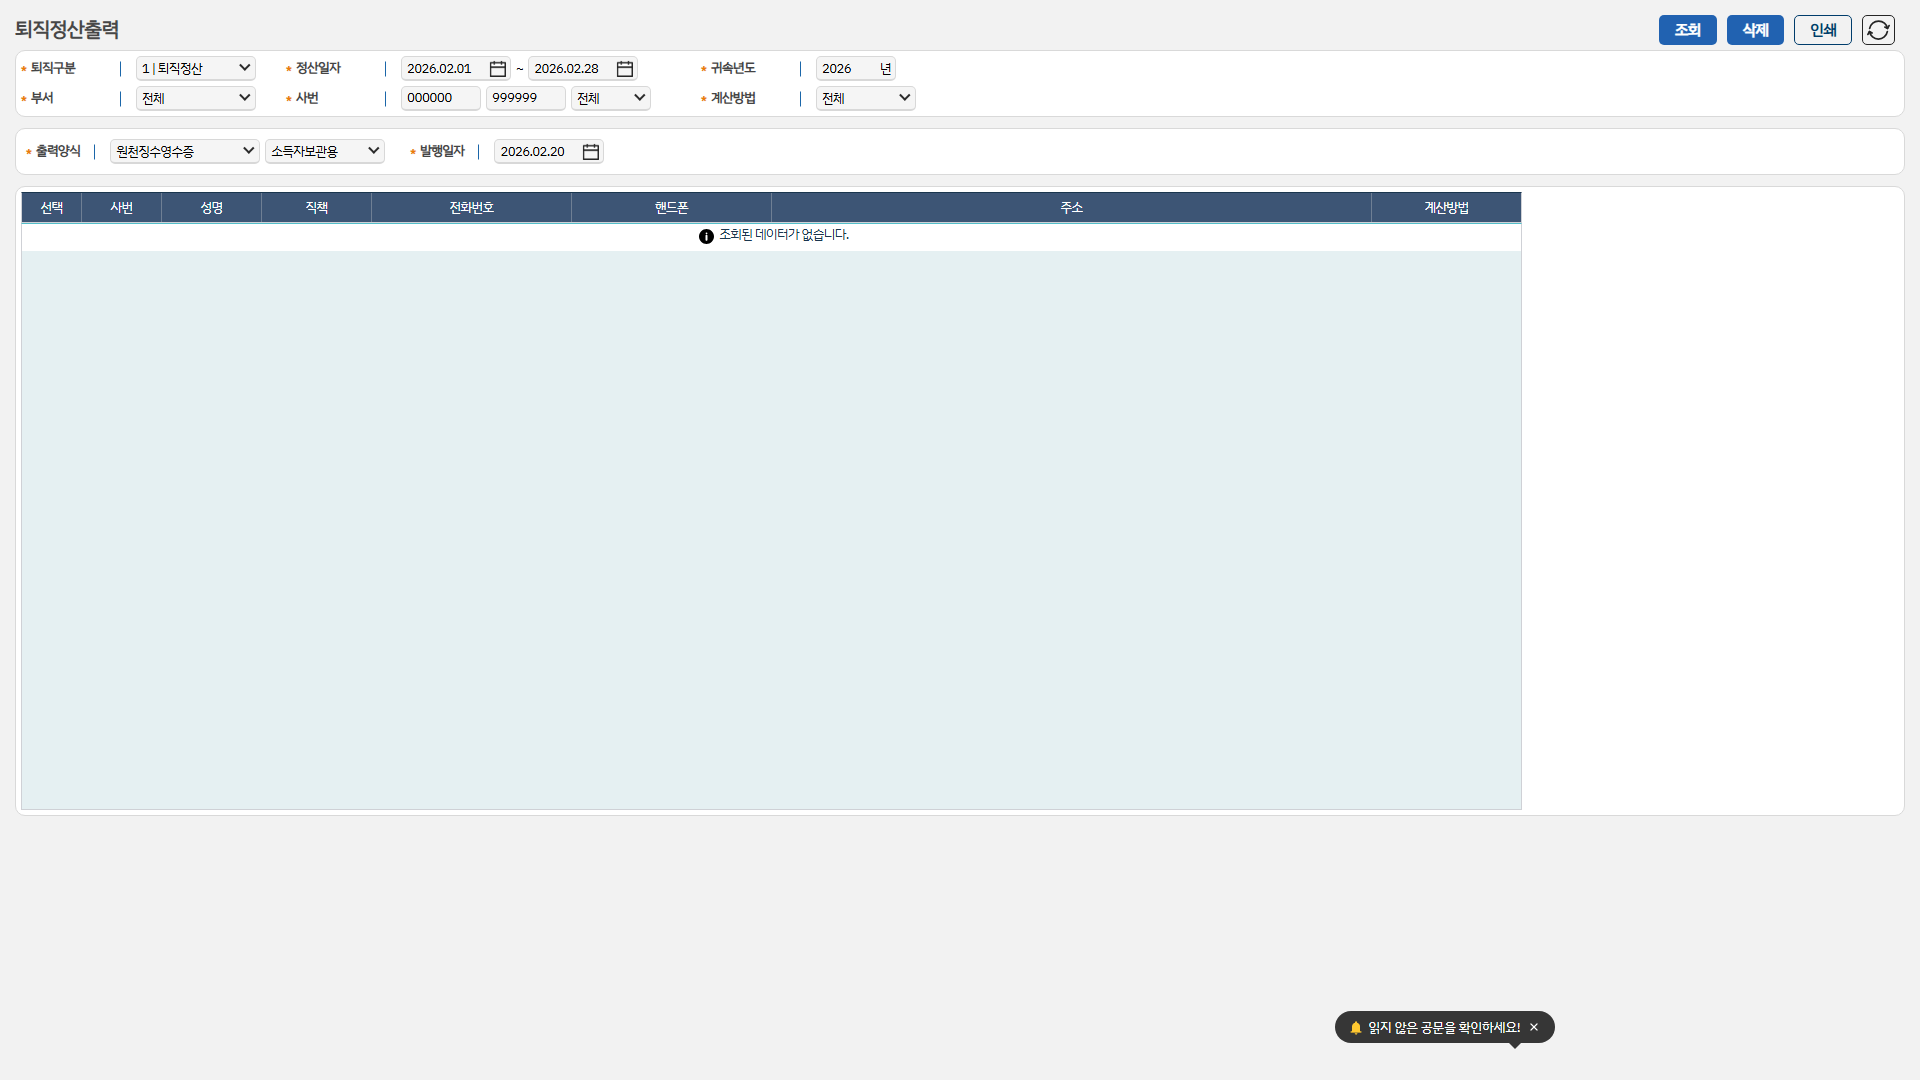Expand the 퇴직구분 dropdown
This screenshot has height=1080, width=1920.
tap(196, 68)
